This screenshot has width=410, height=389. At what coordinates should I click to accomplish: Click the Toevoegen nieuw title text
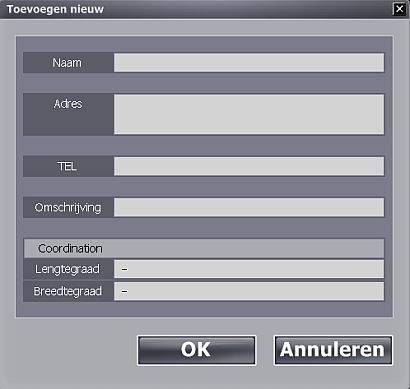(x=55, y=9)
